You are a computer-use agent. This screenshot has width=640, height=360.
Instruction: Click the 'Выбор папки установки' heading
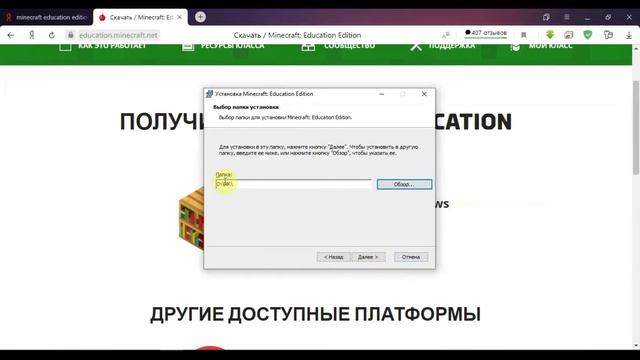click(246, 107)
